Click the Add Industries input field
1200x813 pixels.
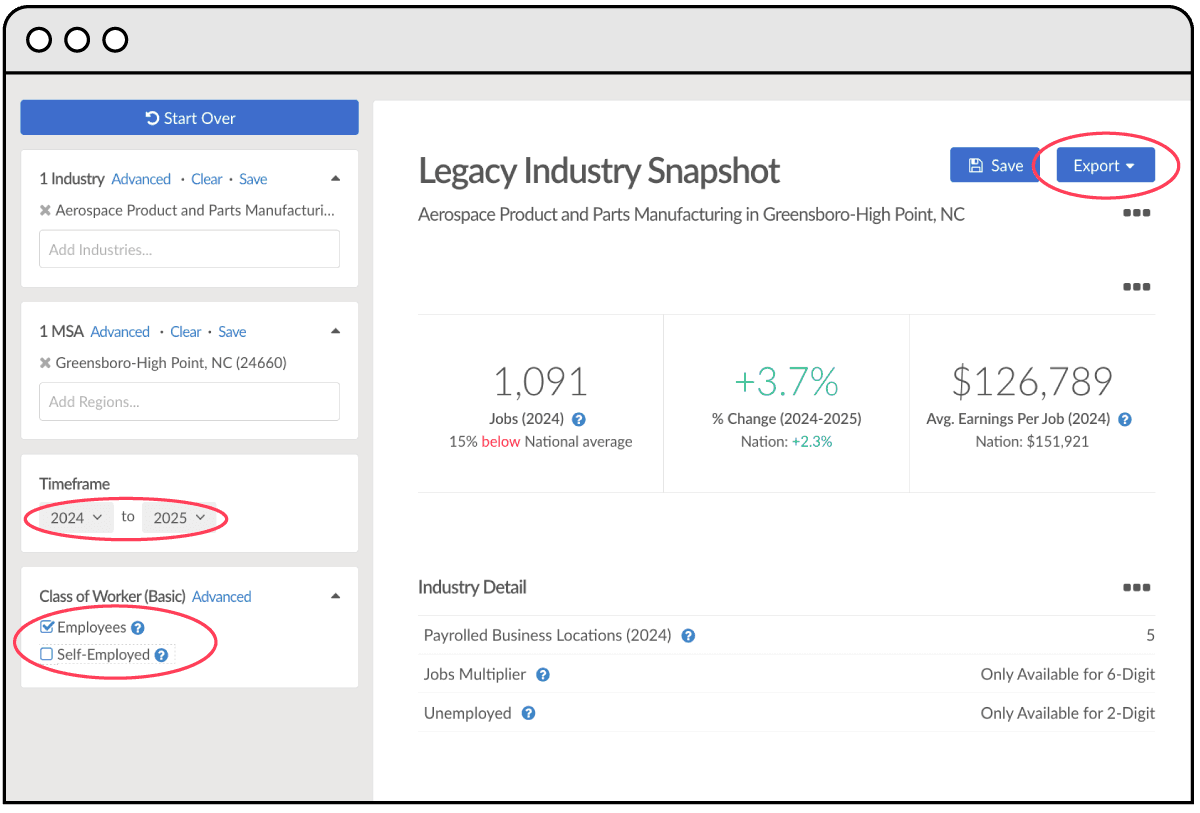coord(189,249)
